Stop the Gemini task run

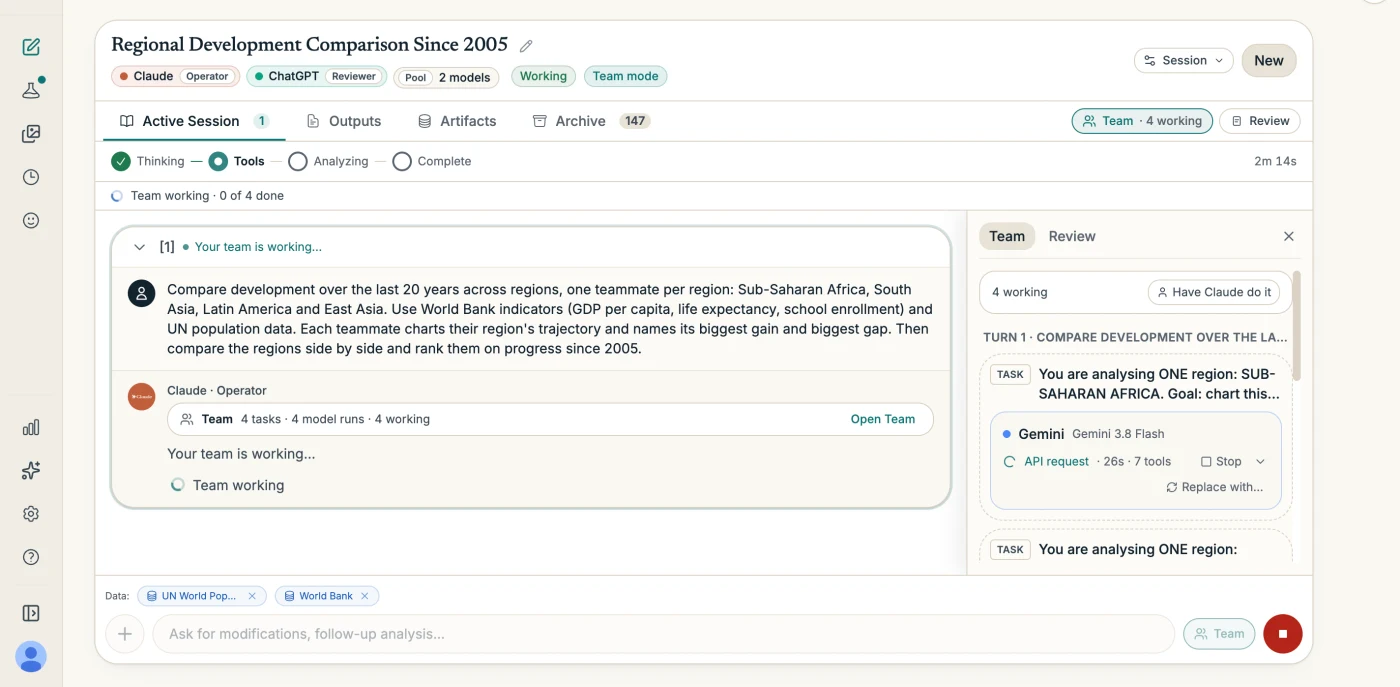pos(1221,462)
